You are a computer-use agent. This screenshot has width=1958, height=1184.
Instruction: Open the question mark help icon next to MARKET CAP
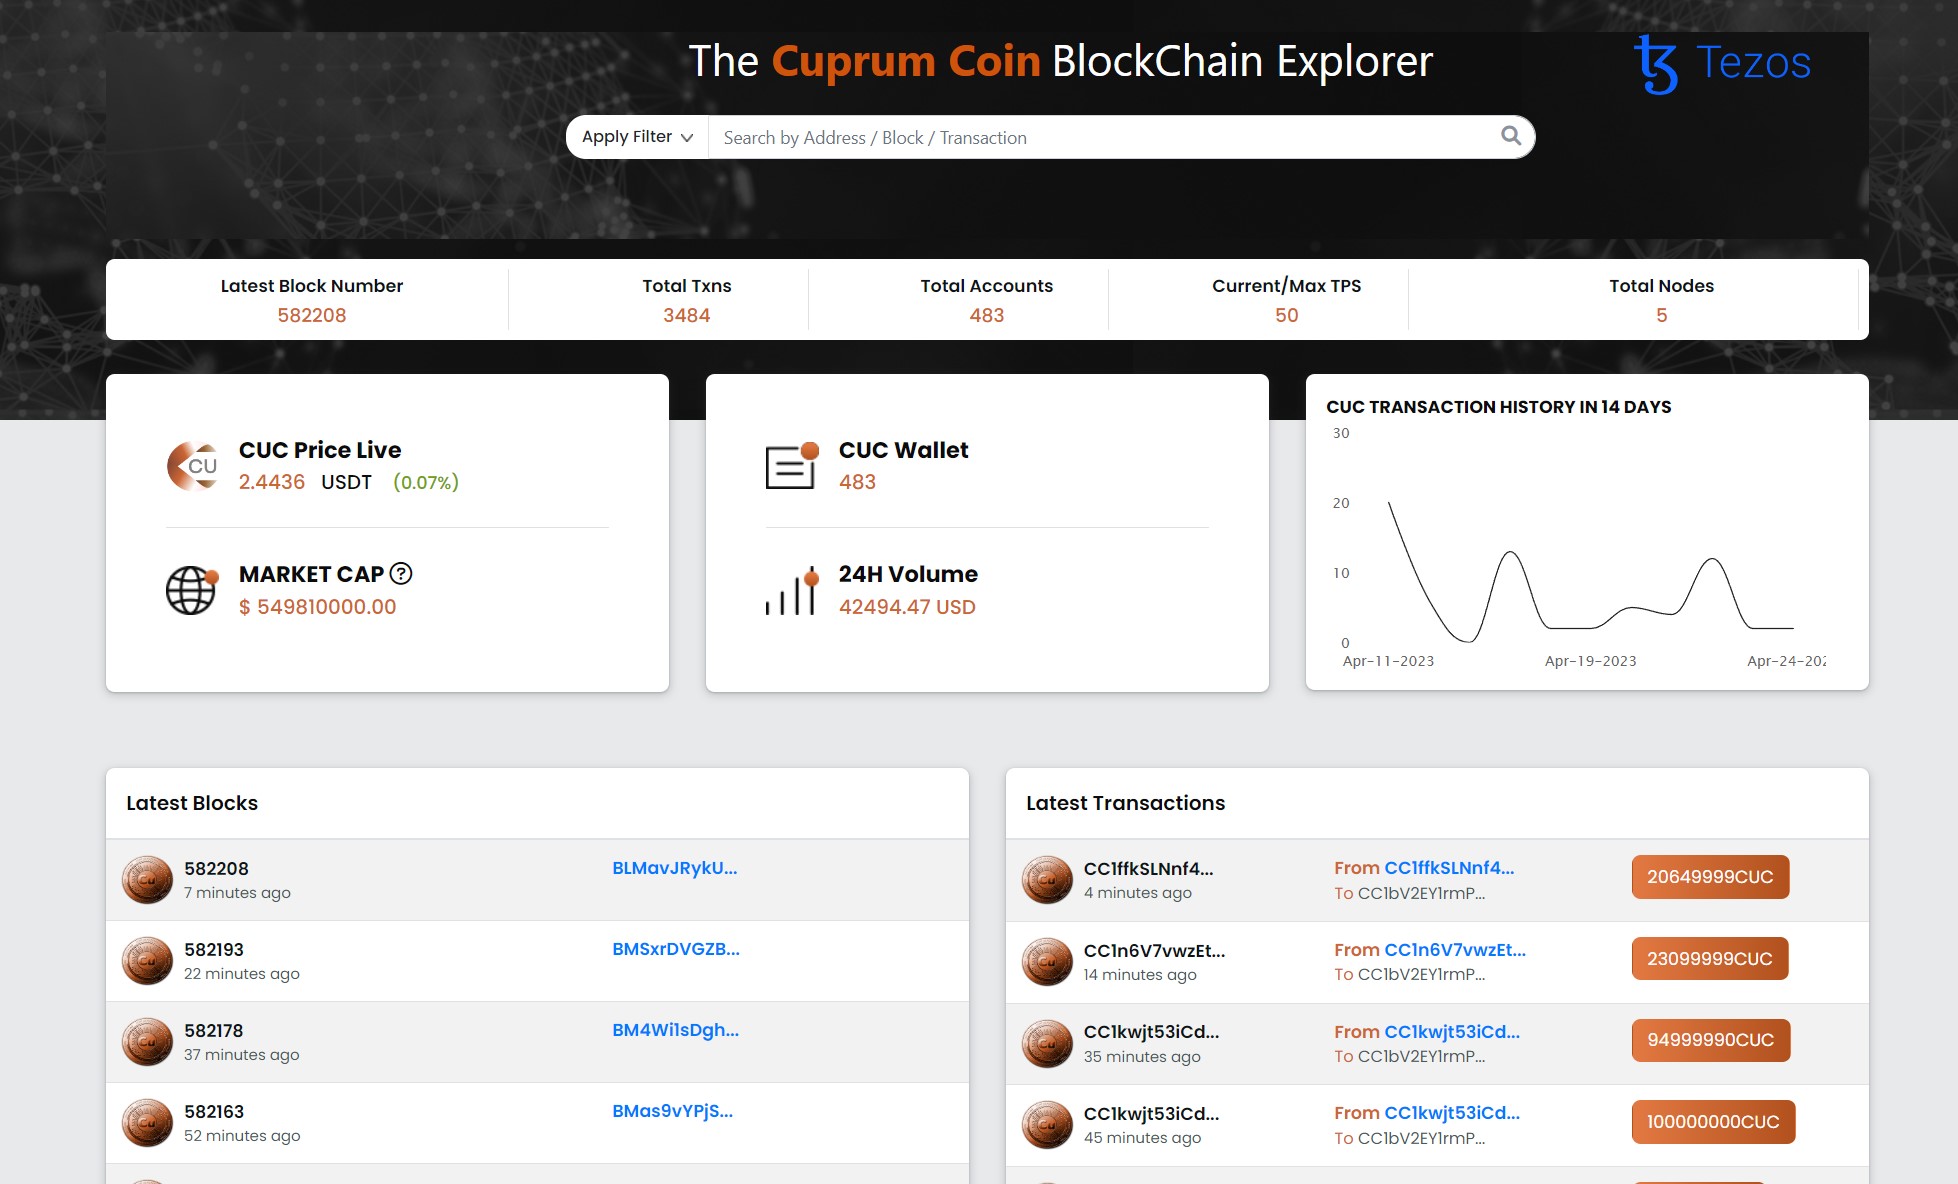pos(400,574)
